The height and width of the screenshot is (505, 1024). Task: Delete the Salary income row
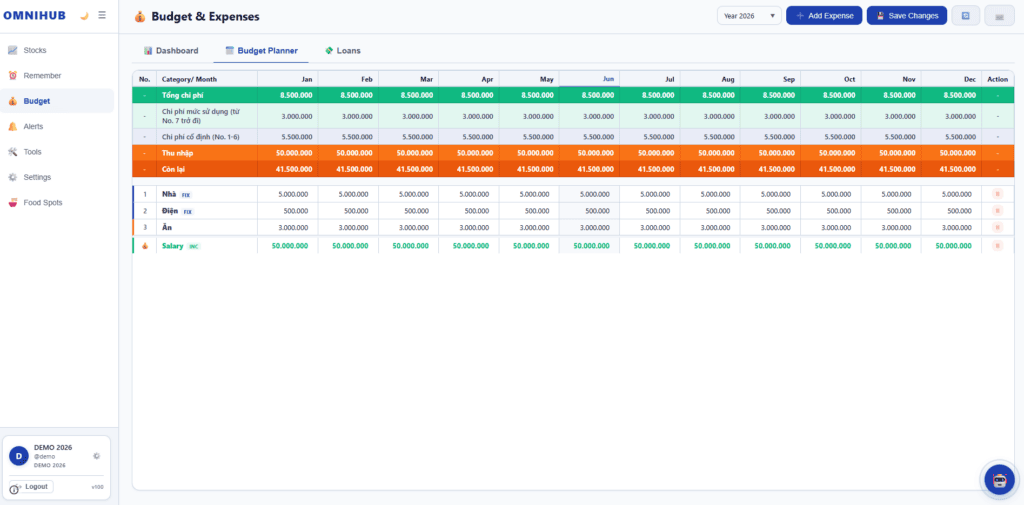pyautogui.click(x=997, y=246)
